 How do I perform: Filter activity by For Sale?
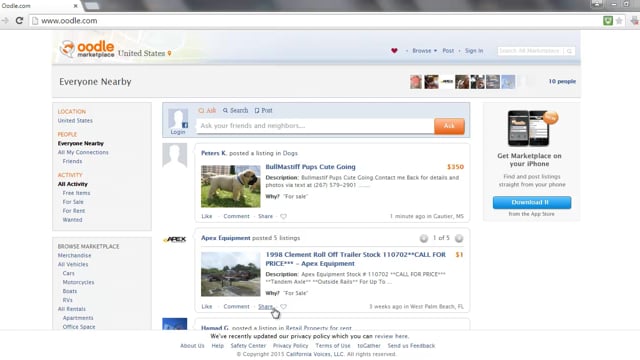point(73,202)
